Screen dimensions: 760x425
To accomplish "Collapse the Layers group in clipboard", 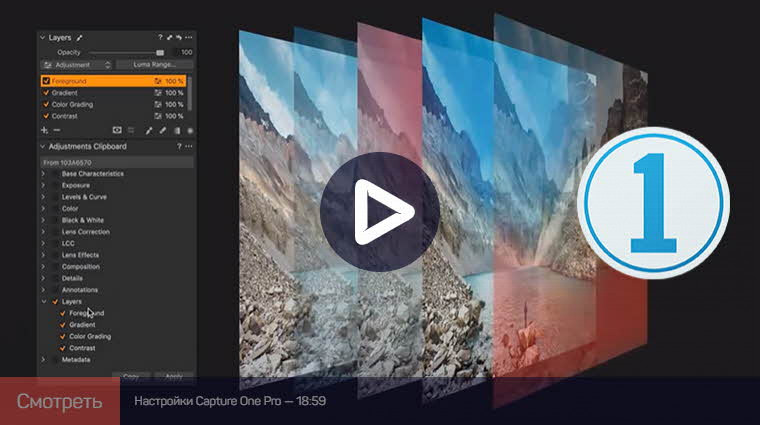I will pyautogui.click(x=43, y=301).
